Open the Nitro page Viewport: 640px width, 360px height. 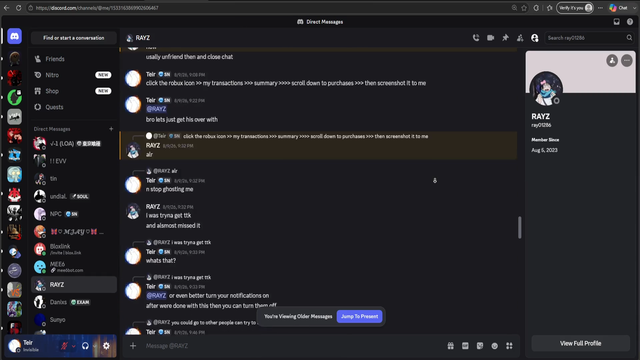[73, 75]
